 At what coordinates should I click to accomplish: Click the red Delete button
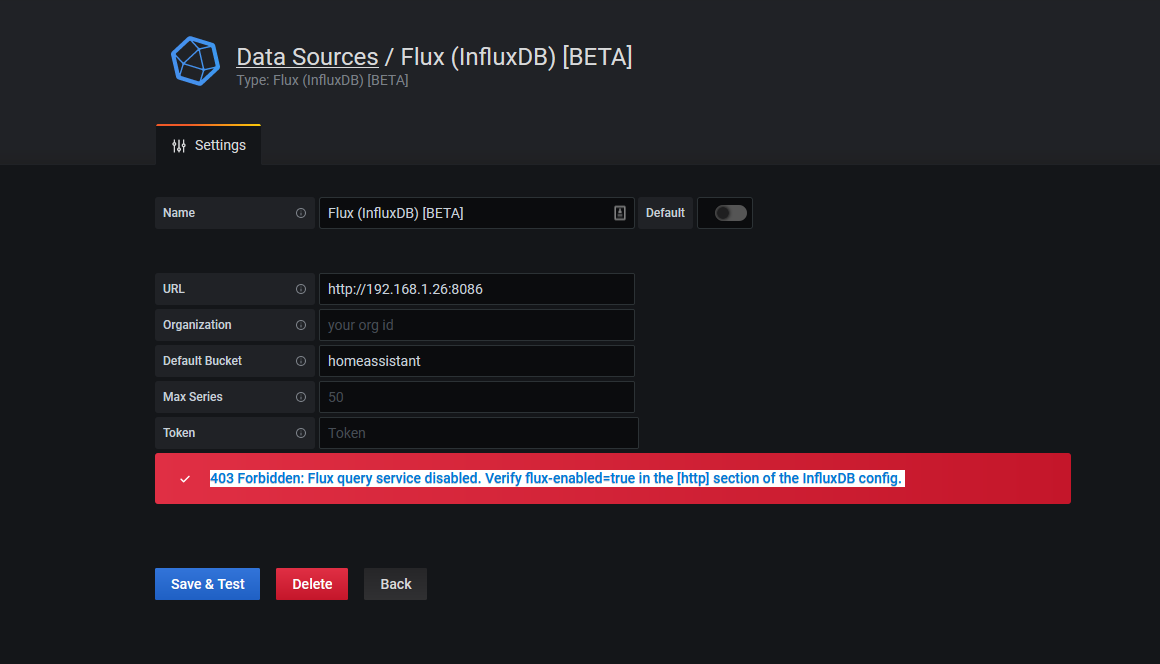click(312, 584)
